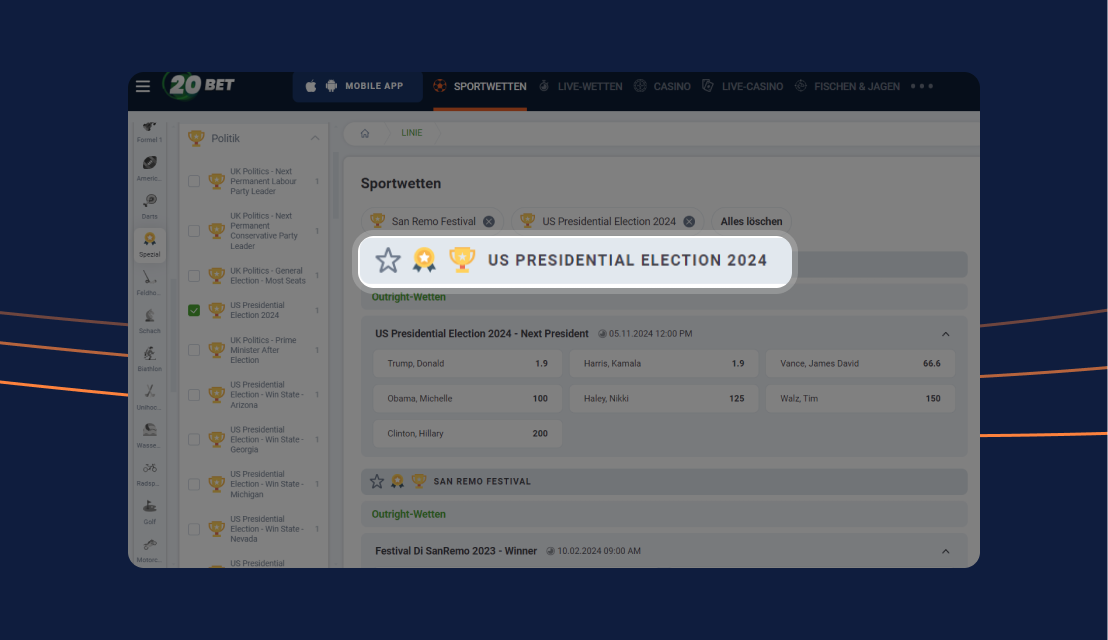The height and width of the screenshot is (640, 1108).
Task: Click the trophy icon in US Presidential Election header
Action: [x=462, y=260]
